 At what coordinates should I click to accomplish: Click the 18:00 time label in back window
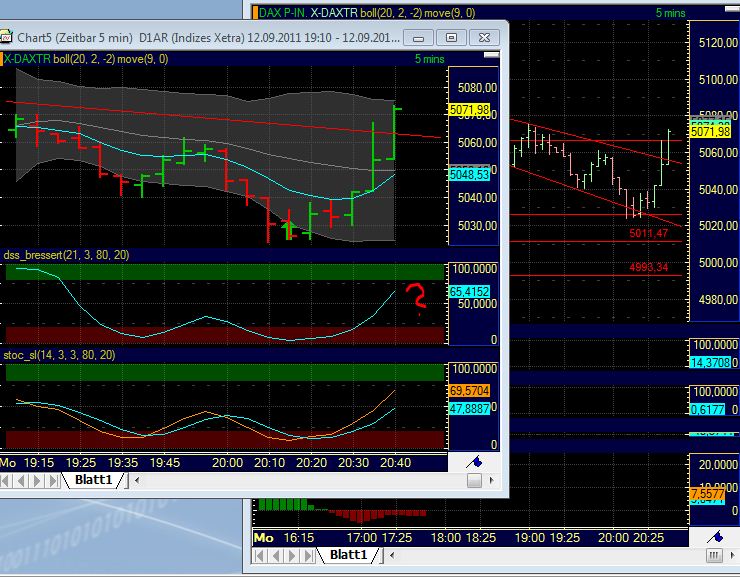click(x=446, y=537)
